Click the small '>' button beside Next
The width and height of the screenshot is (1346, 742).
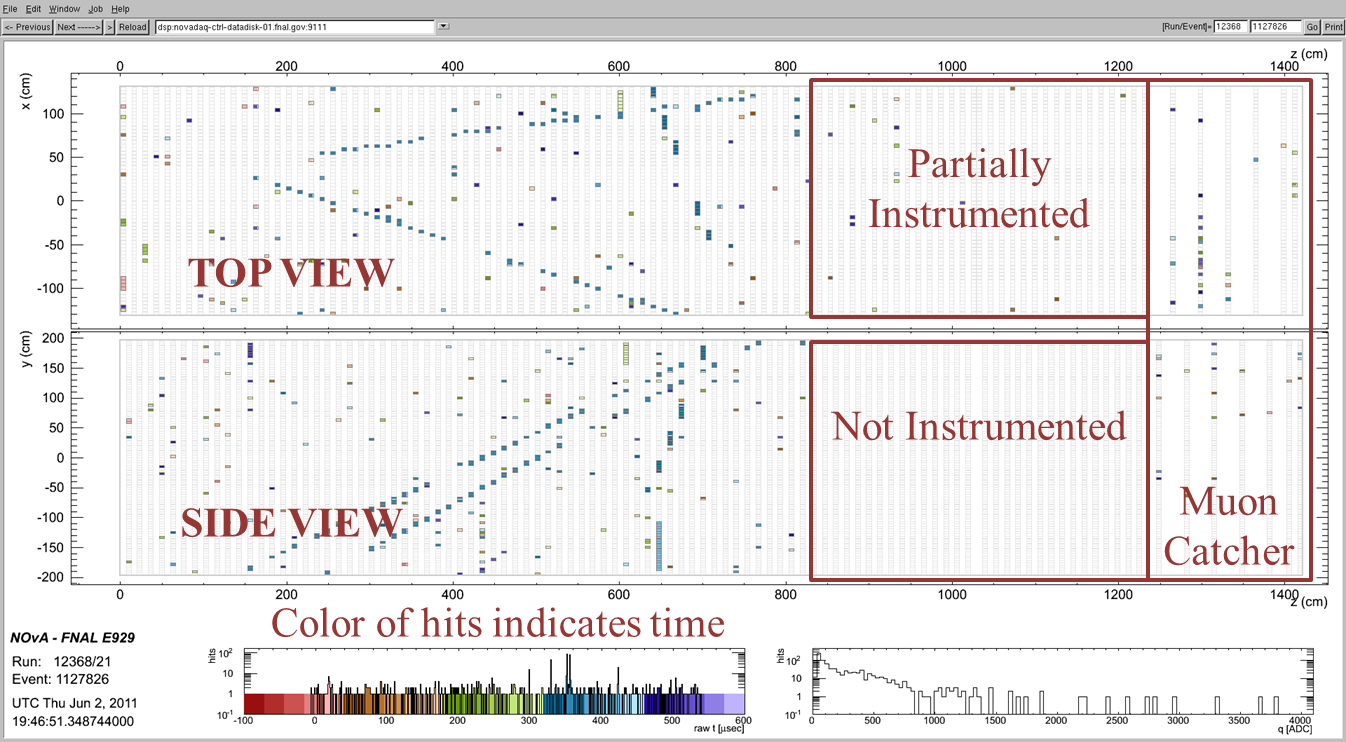pos(110,27)
